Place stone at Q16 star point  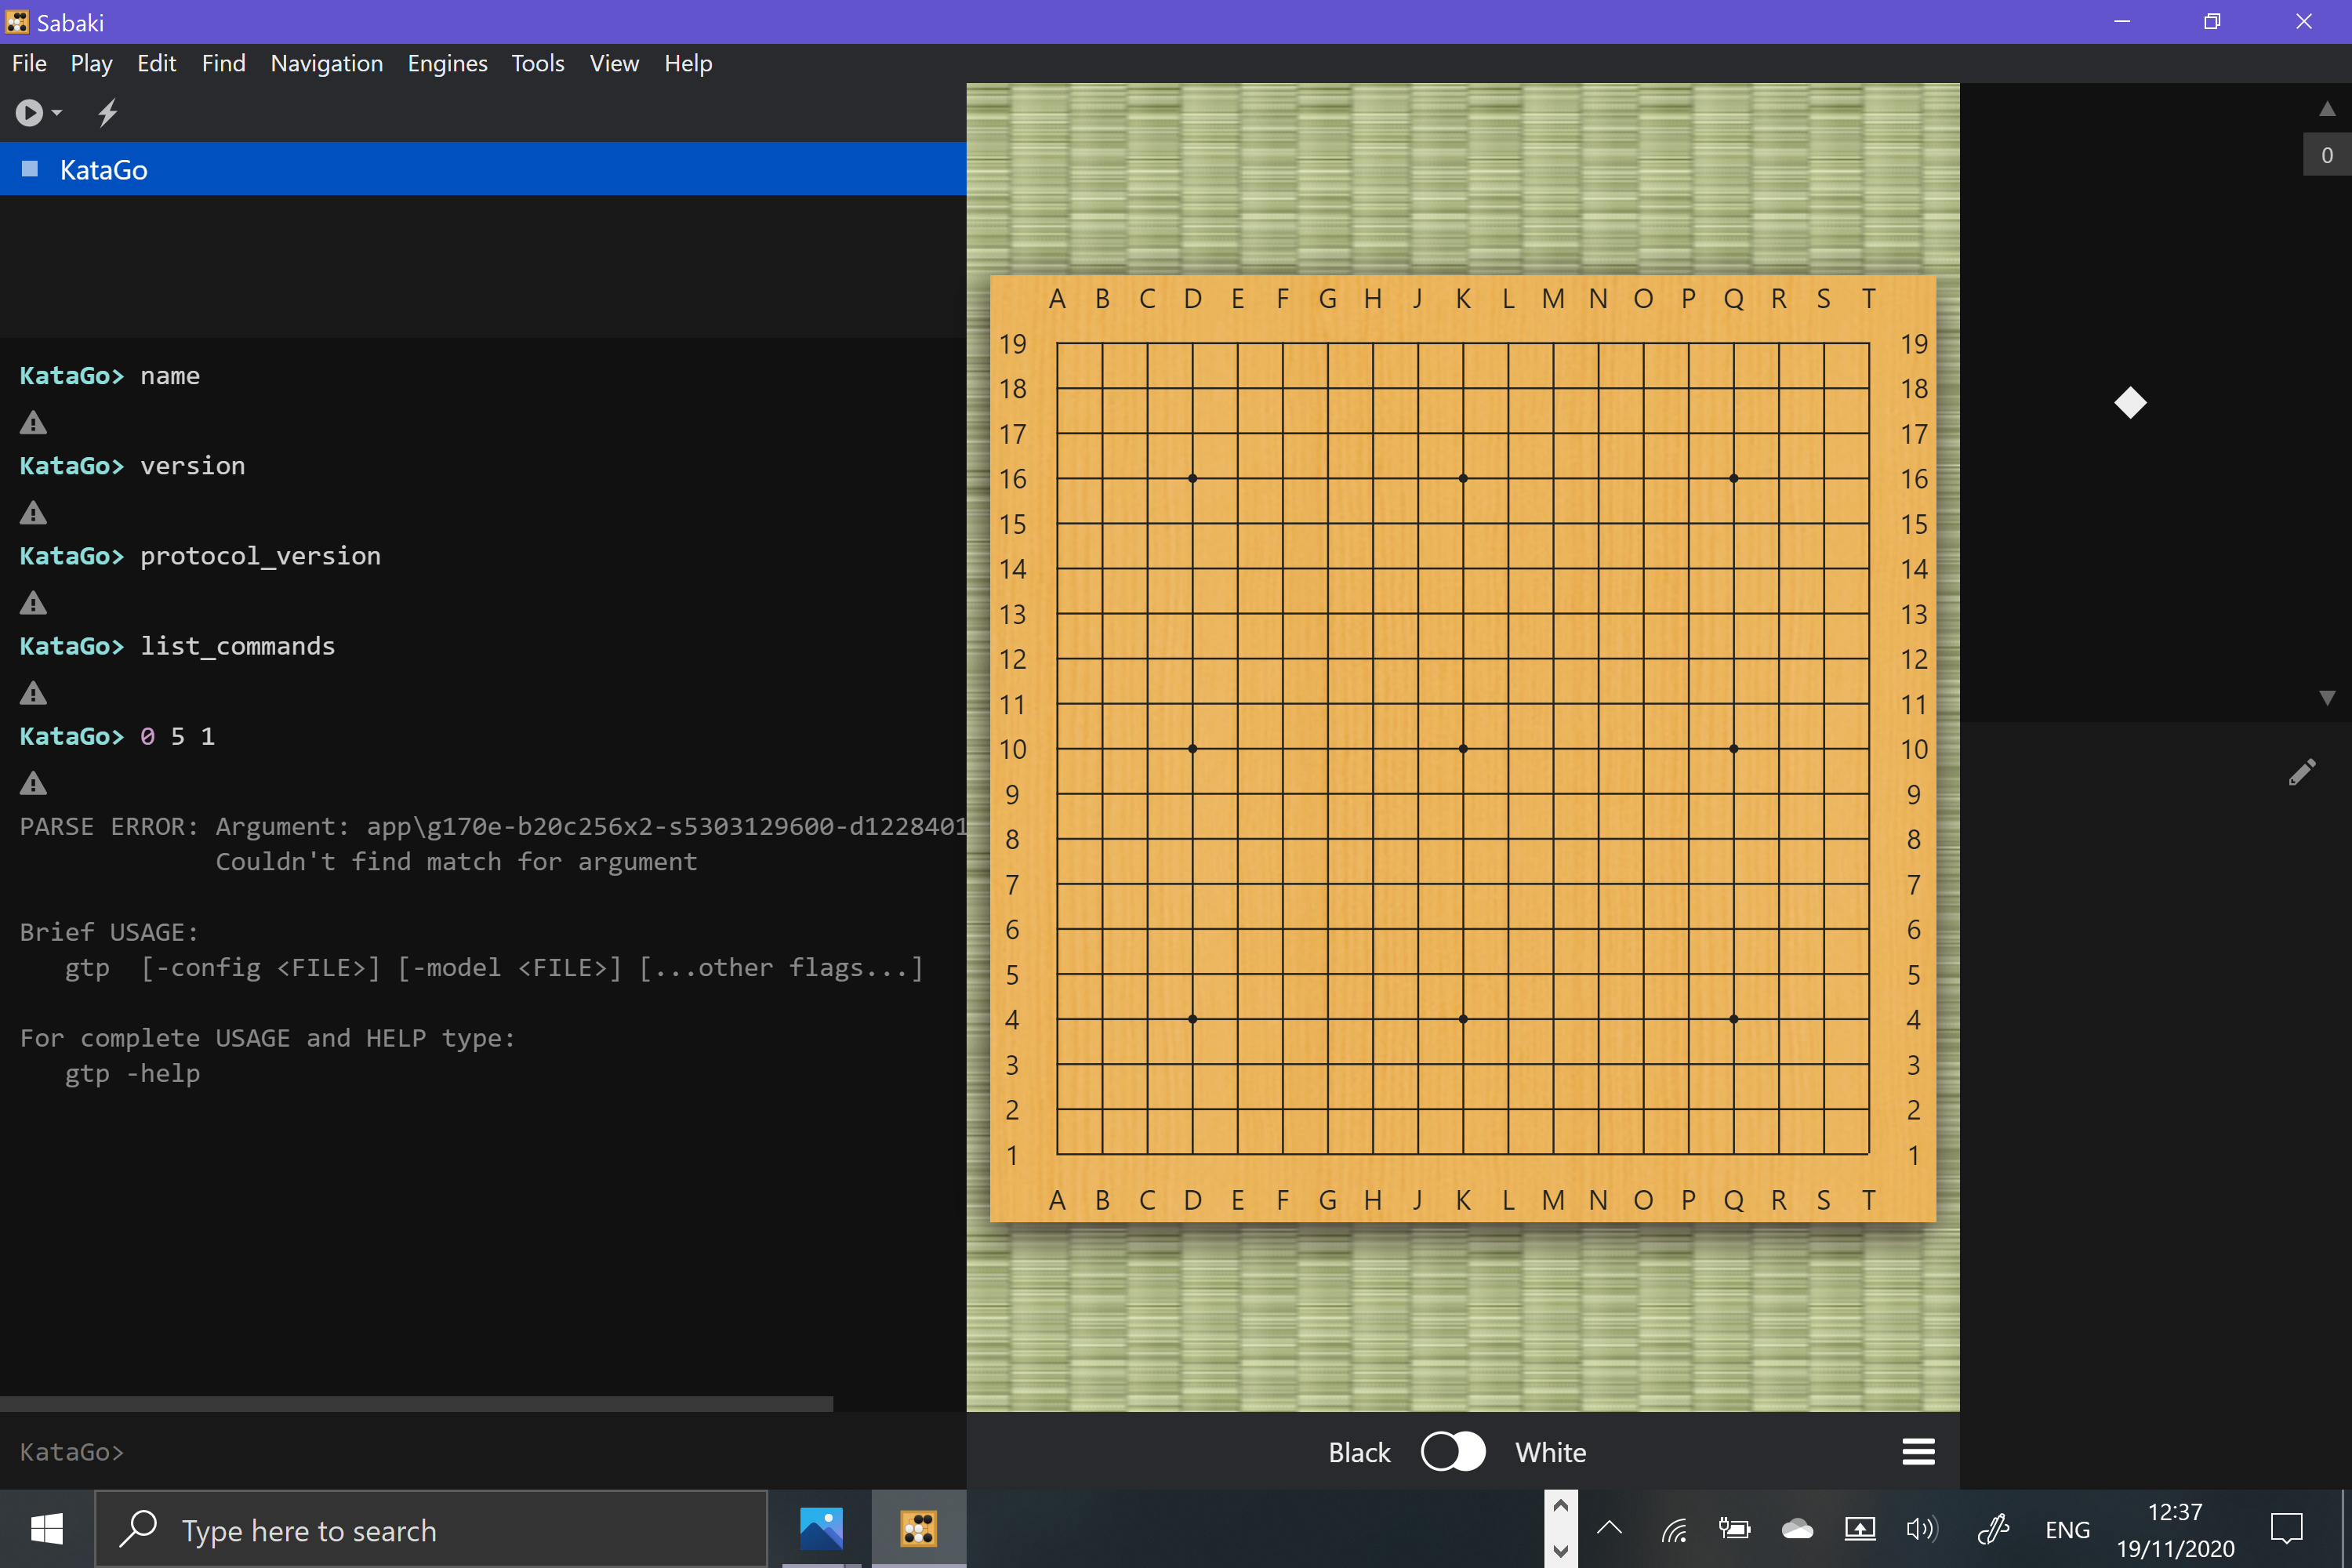coord(1734,479)
